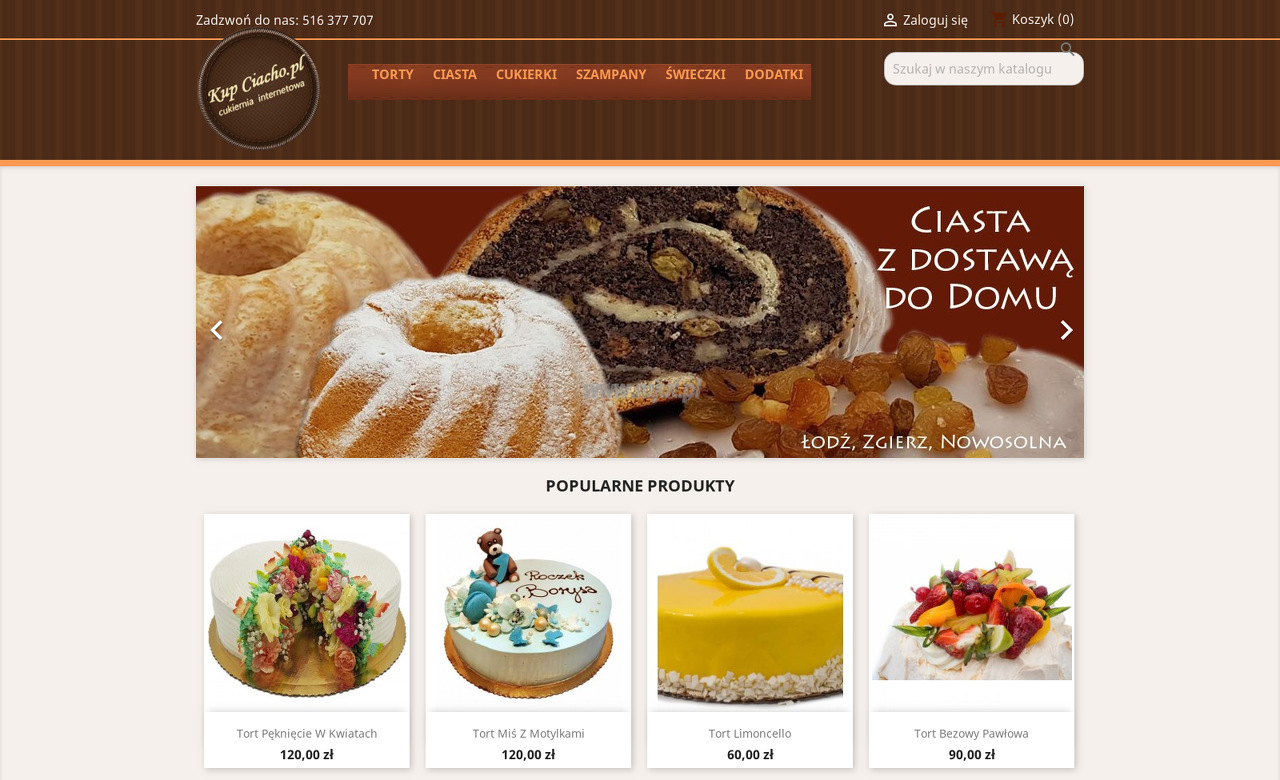Click the Kup Ciacho.pl logo
This screenshot has width=1280, height=780.
point(259,89)
